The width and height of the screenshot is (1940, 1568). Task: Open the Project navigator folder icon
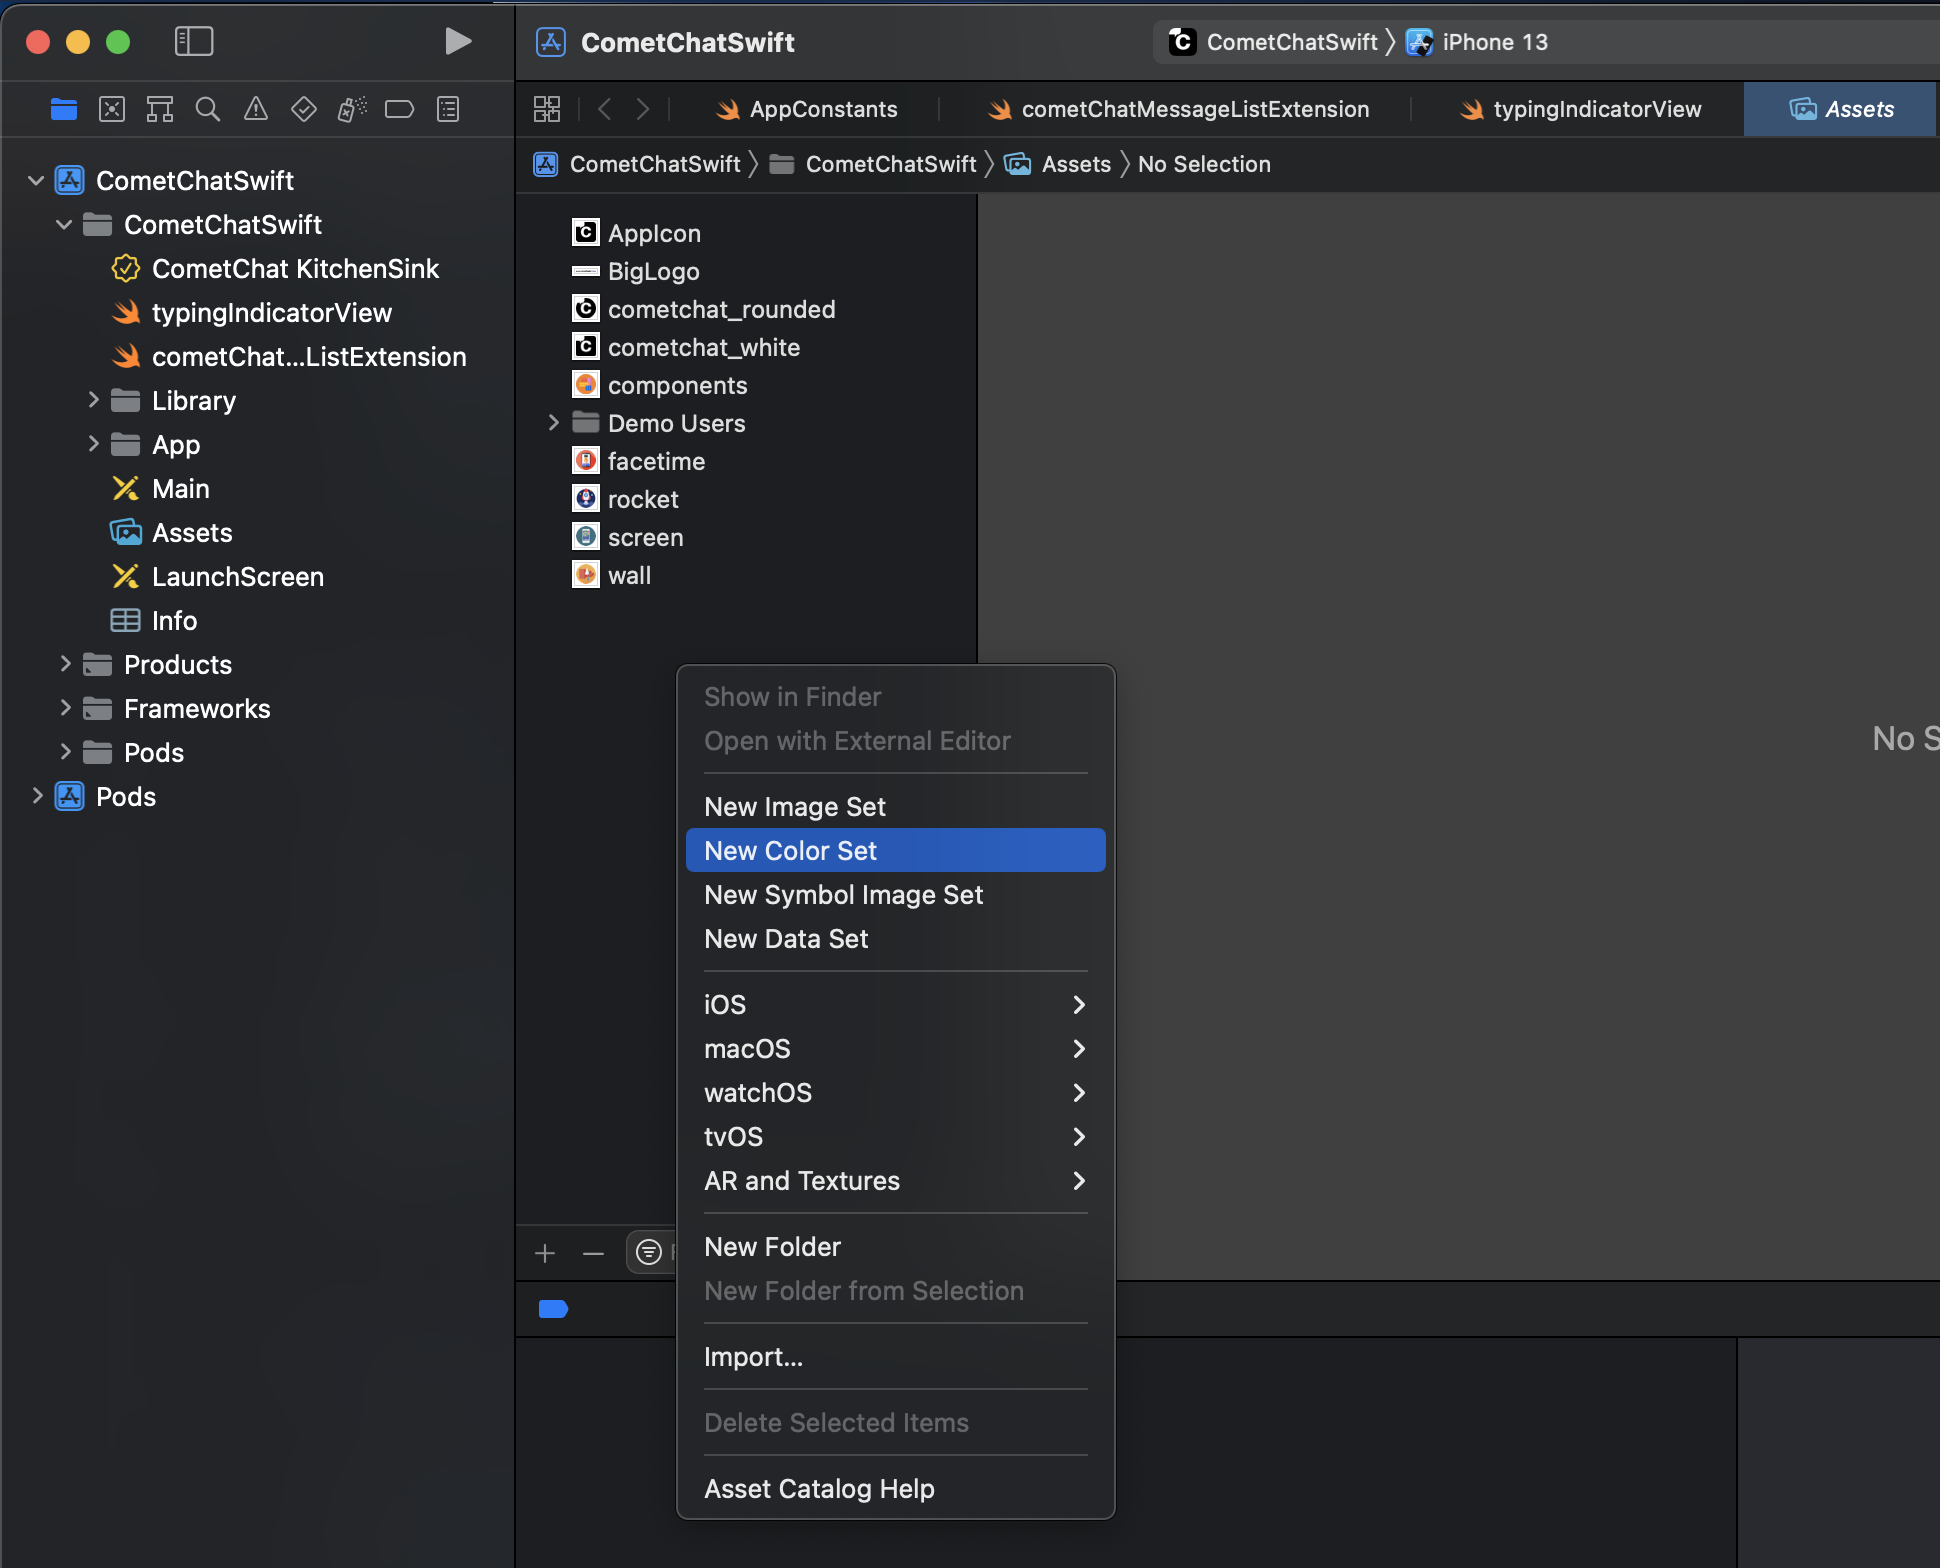point(64,109)
